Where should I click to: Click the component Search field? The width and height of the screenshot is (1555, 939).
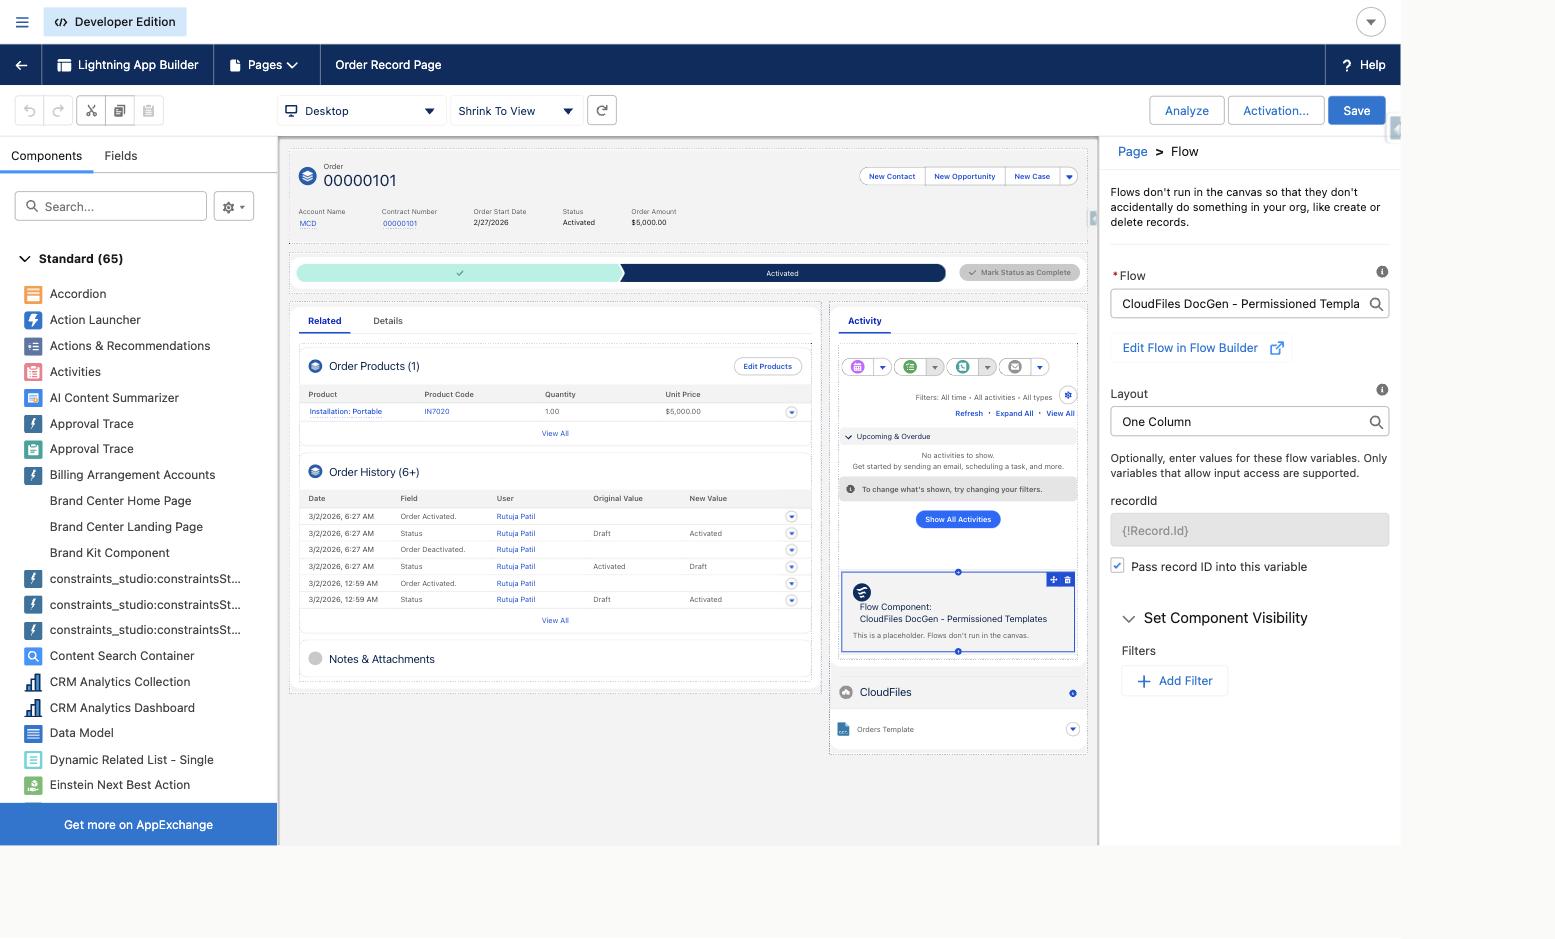(x=111, y=207)
